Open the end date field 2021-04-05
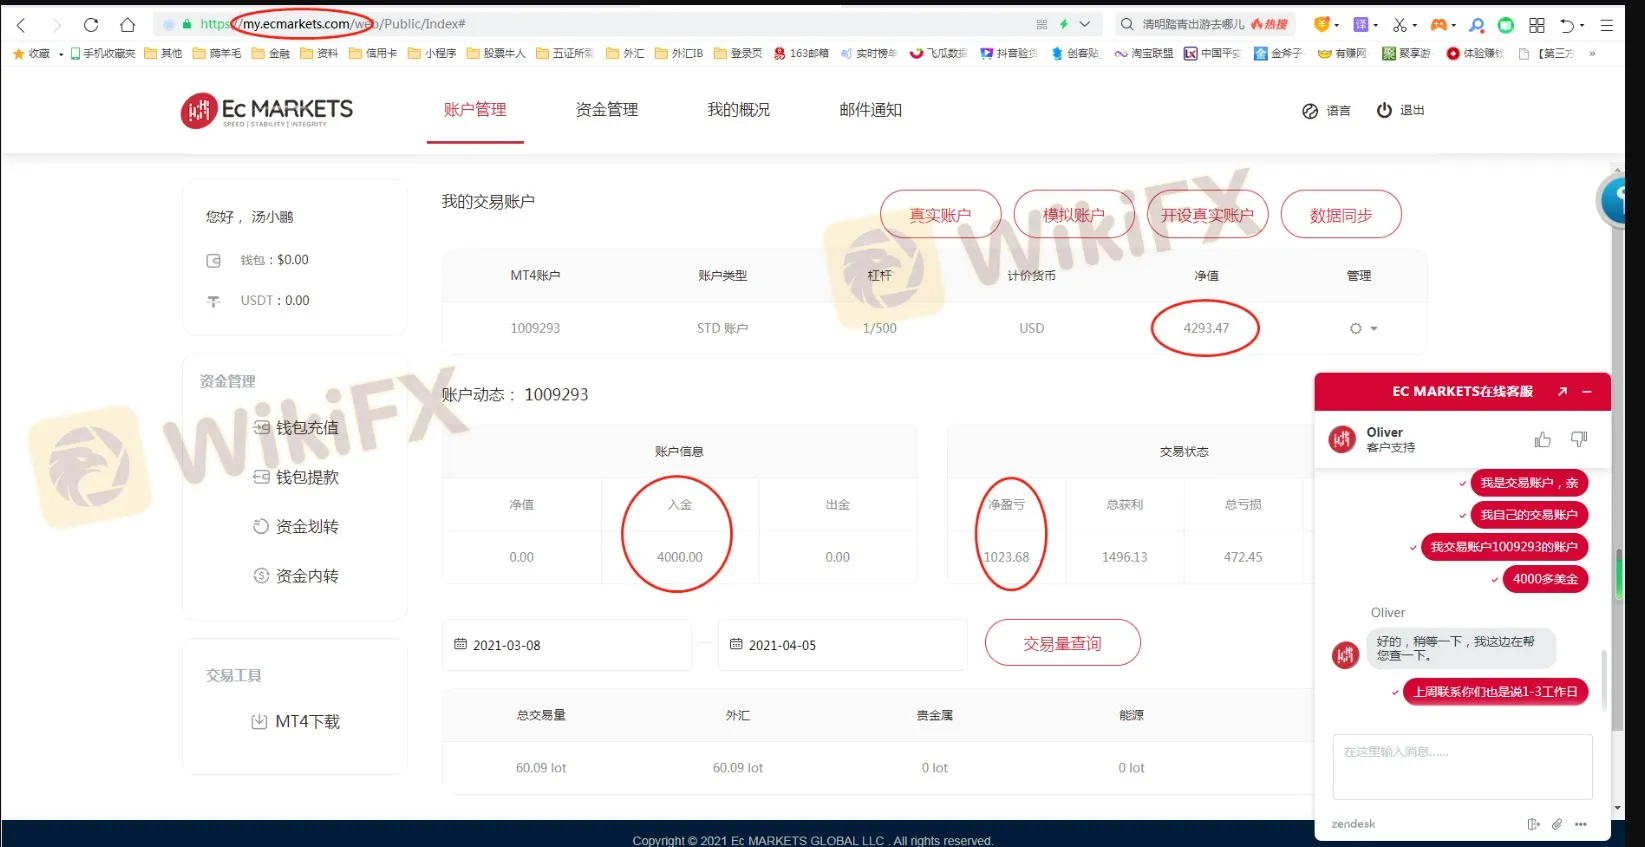The height and width of the screenshot is (847, 1645). (x=843, y=645)
